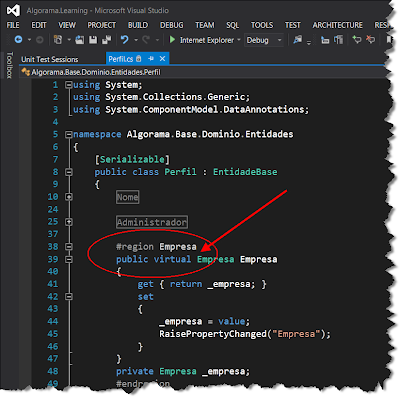
Task: Open the Undo history dropdown arrow
Action: click(x=136, y=40)
